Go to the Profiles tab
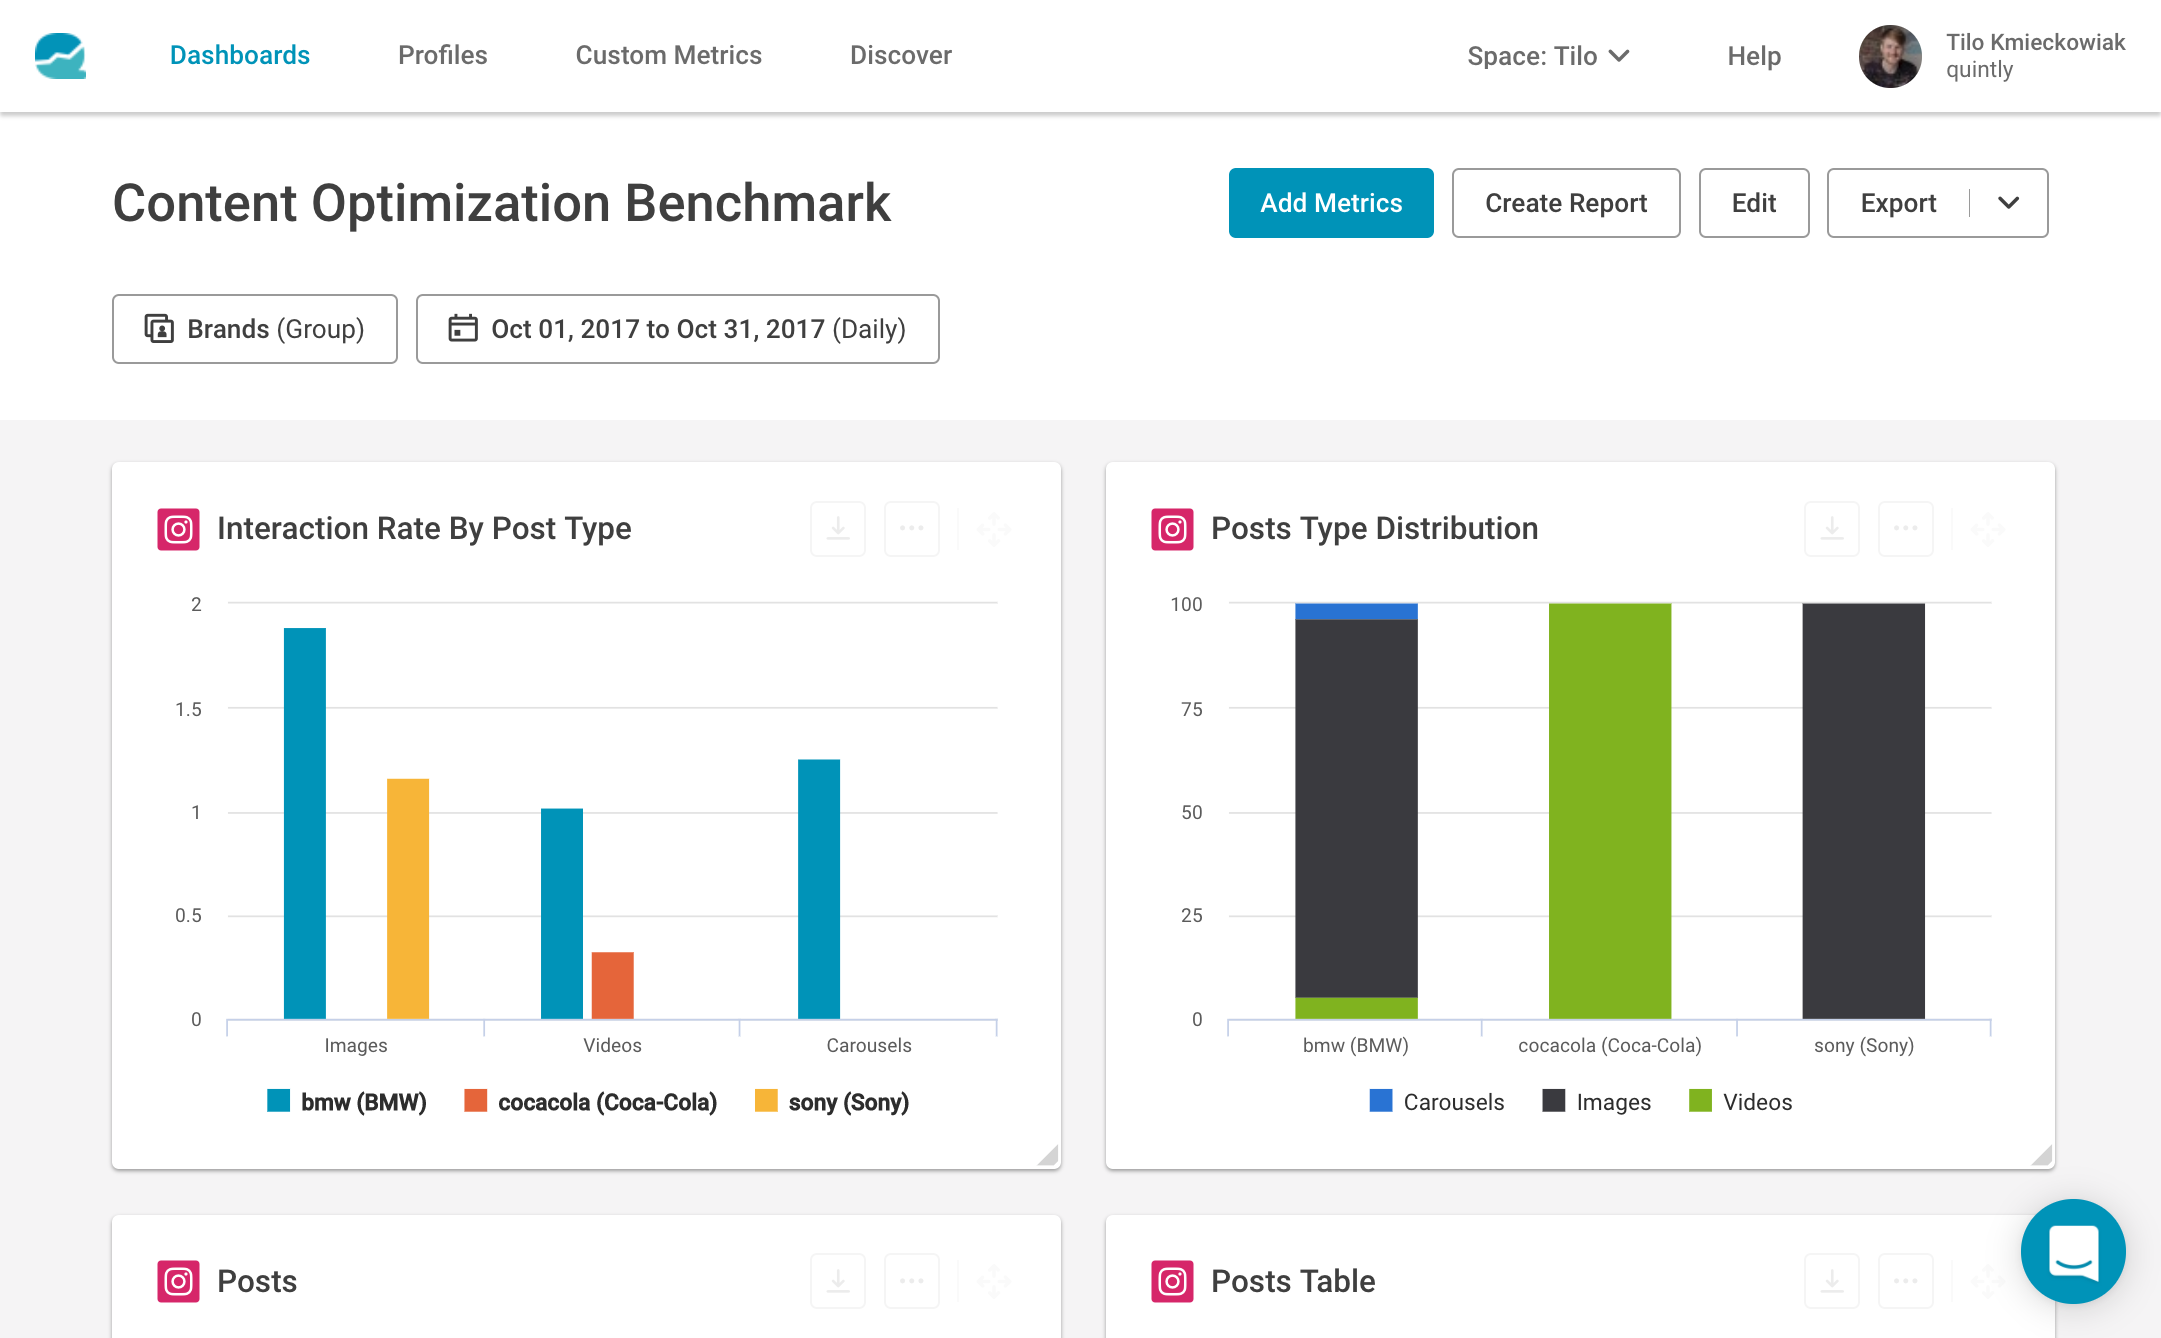 [442, 55]
